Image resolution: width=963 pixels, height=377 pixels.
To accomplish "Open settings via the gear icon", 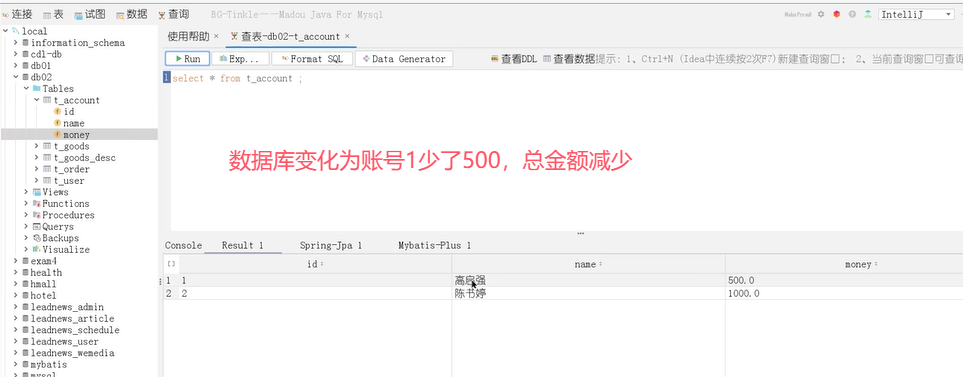I will tap(821, 14).
